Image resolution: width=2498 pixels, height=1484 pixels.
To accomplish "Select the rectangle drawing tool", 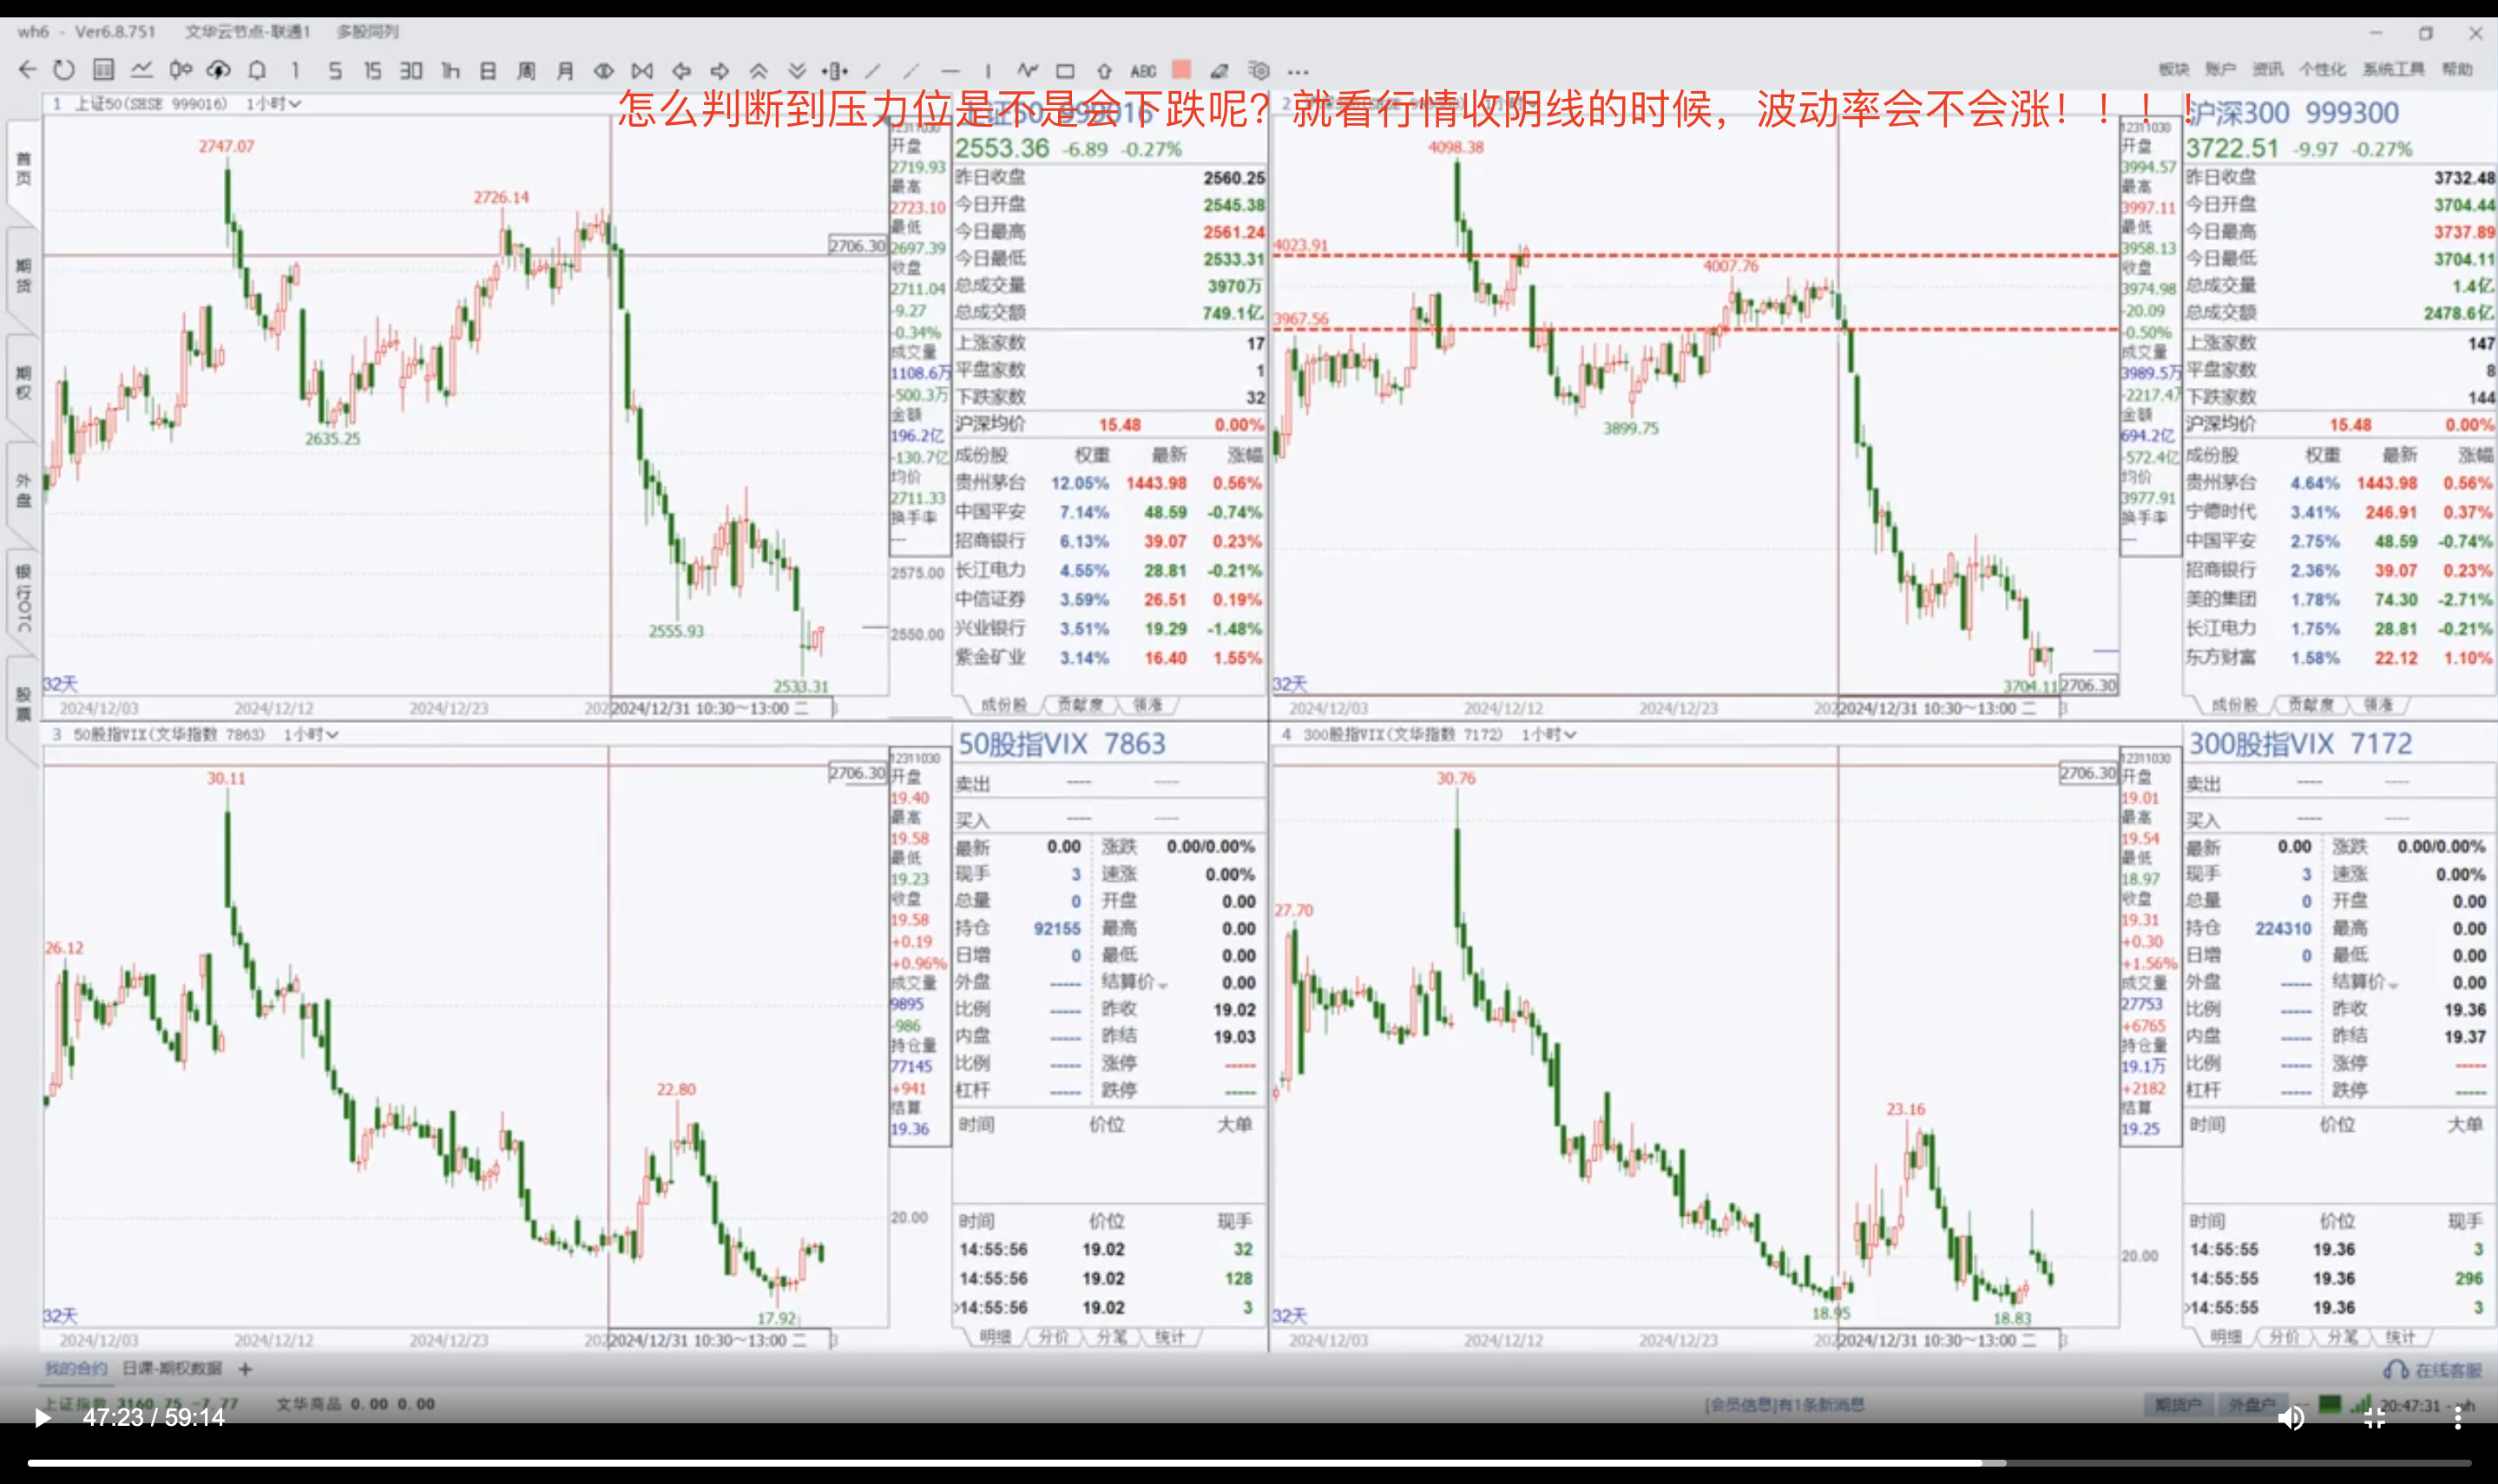I will pos(1065,71).
